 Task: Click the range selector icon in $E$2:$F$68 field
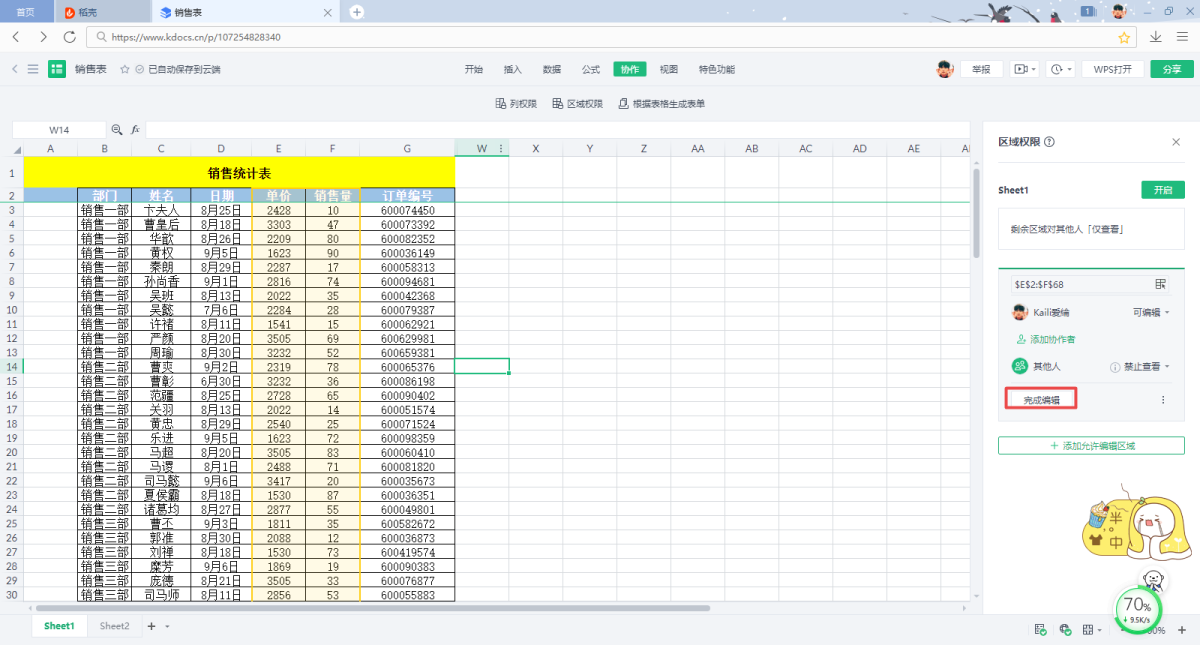click(1161, 284)
